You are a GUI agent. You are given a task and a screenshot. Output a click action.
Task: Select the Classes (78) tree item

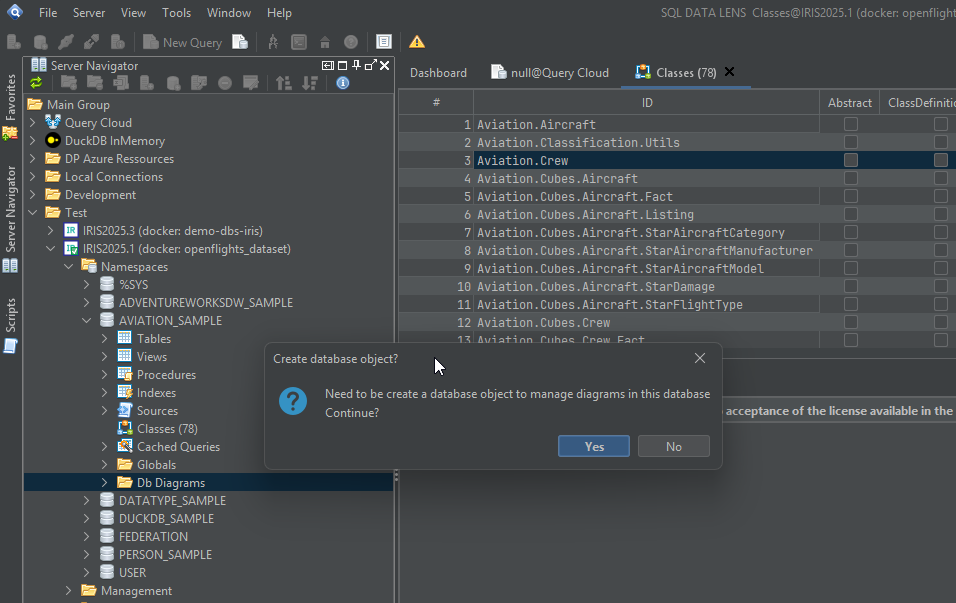[167, 429]
